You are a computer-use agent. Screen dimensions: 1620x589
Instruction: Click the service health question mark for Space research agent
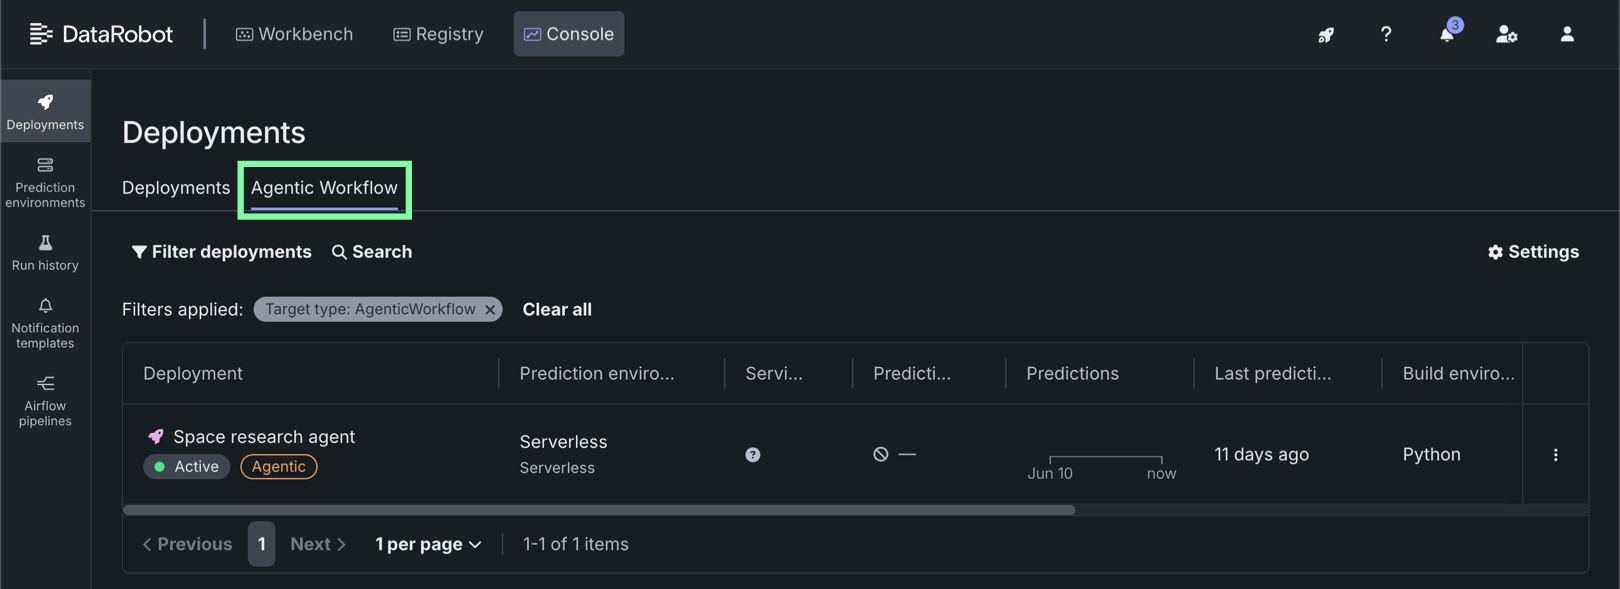coord(753,454)
